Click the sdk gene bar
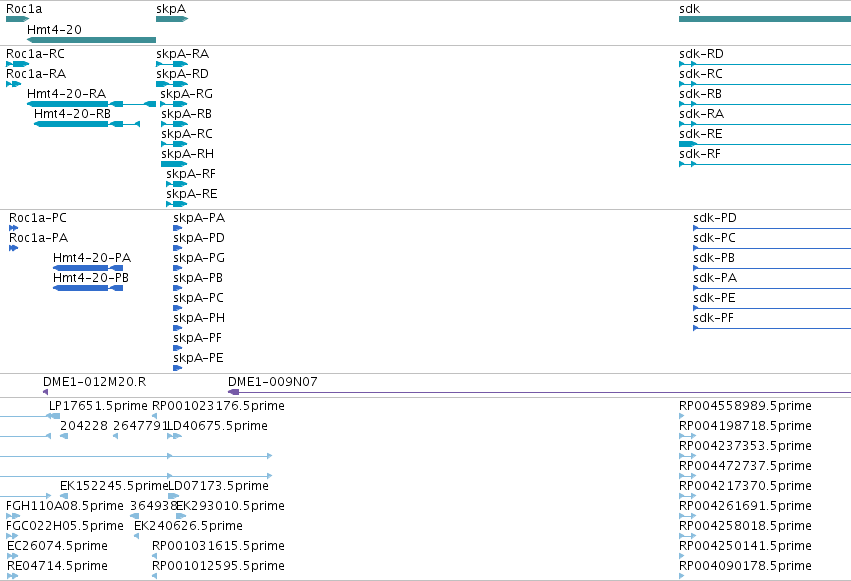The image size is (851, 581). [765, 19]
